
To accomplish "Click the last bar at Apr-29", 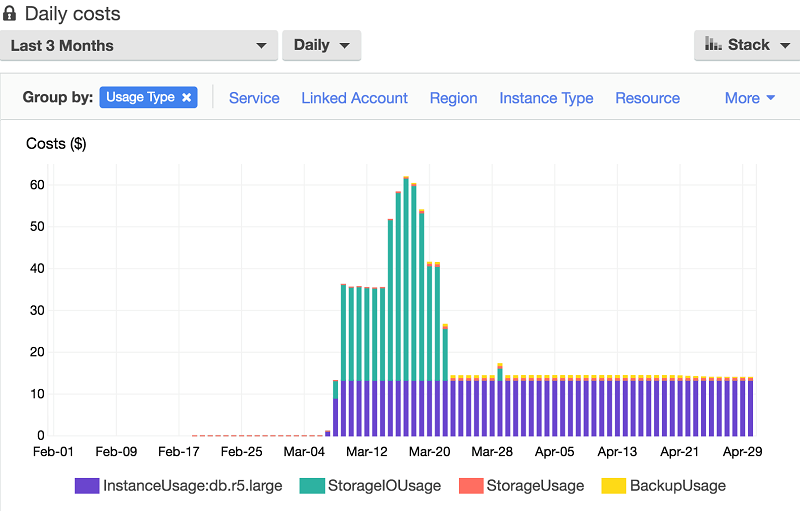I will (751, 406).
